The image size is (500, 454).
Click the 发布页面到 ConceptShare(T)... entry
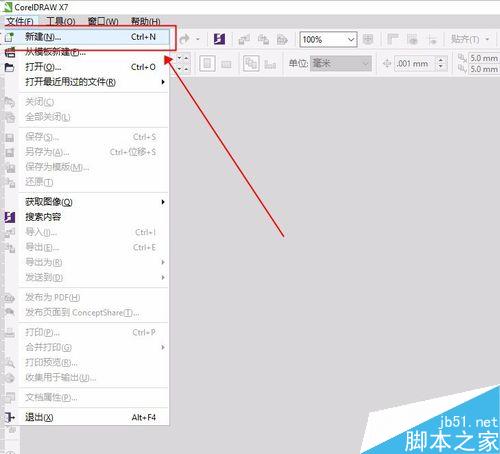click(x=87, y=313)
